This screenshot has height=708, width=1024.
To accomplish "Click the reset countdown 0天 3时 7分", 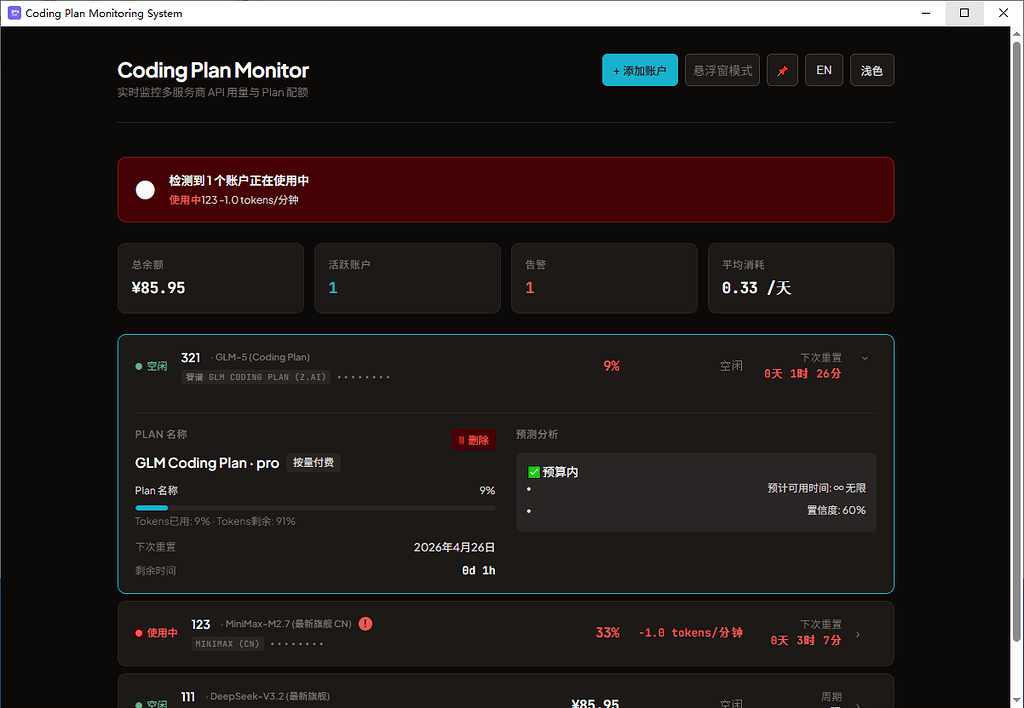I will [x=806, y=640].
